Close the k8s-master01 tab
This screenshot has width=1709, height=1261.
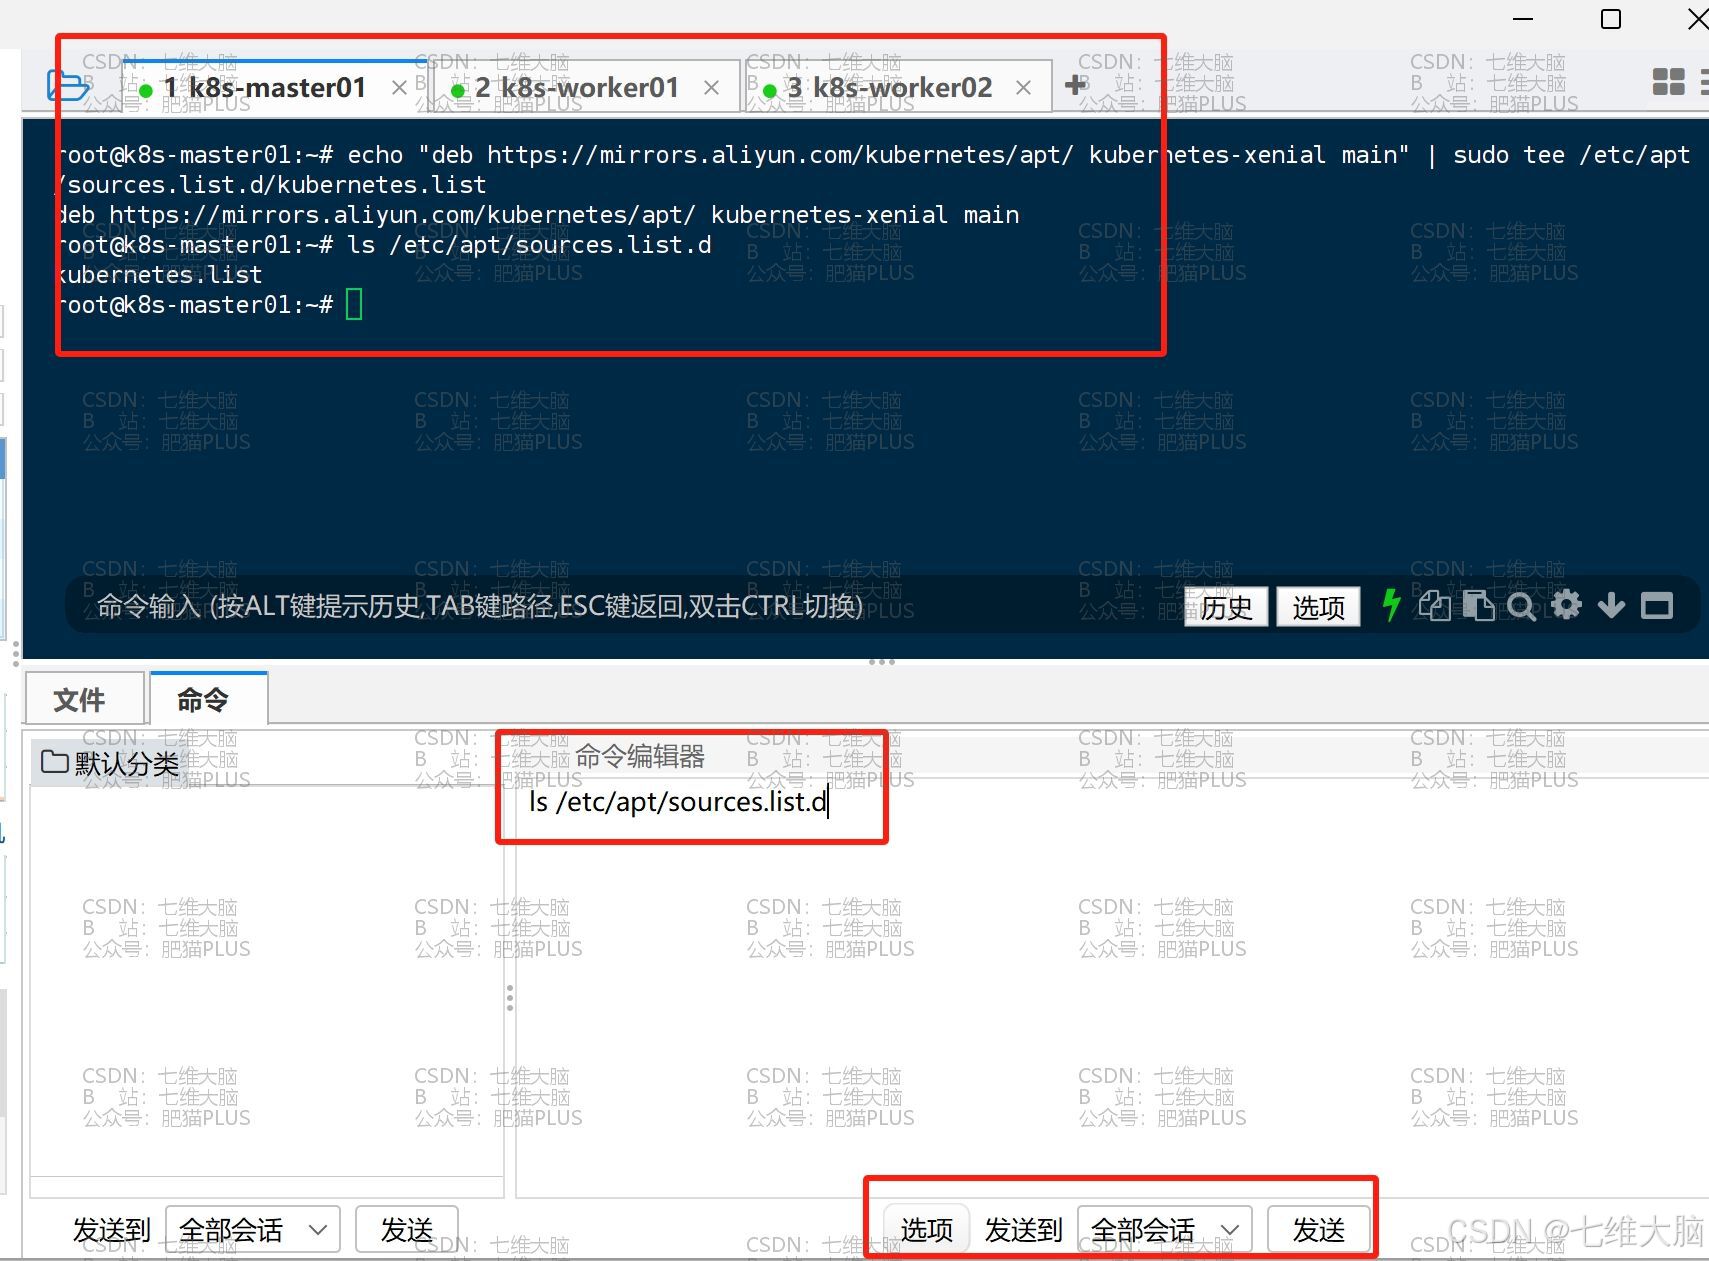(399, 88)
